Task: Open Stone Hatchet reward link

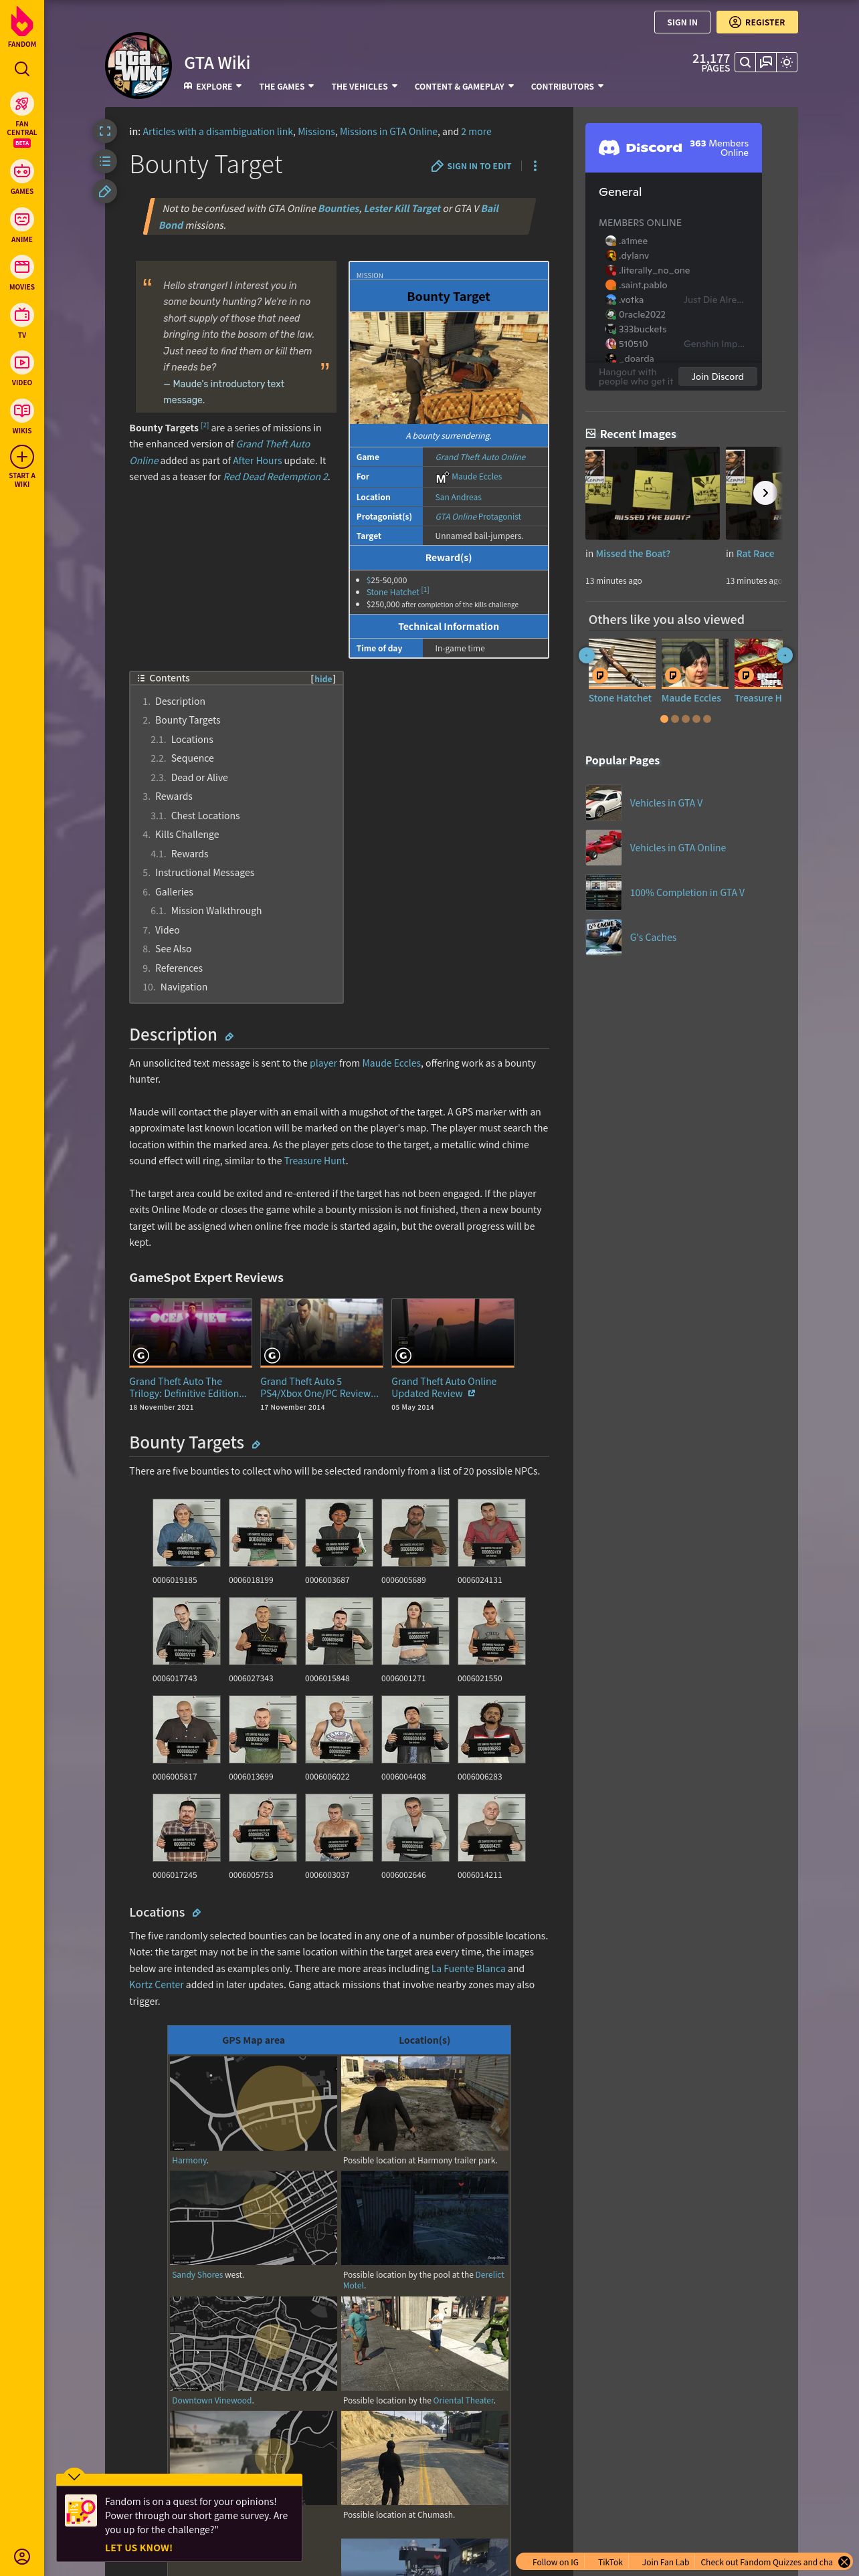Action: pos(392,592)
